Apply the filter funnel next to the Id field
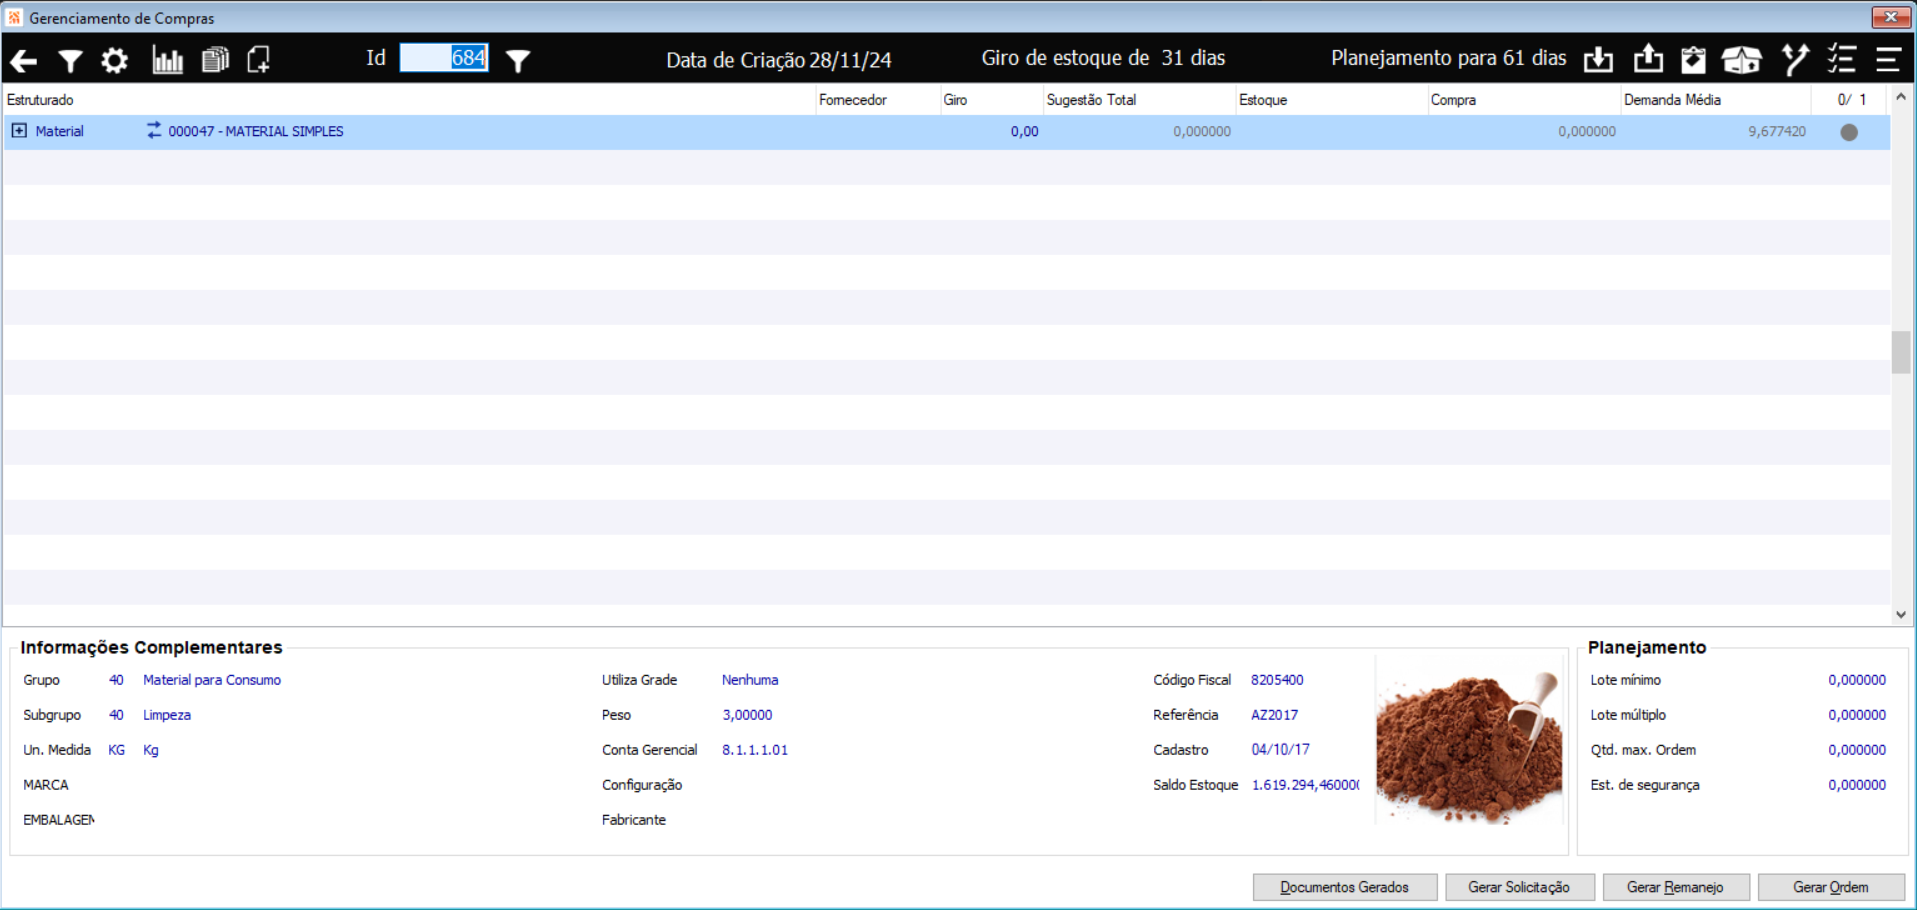Screen dimensions: 1917x910 coord(518,61)
